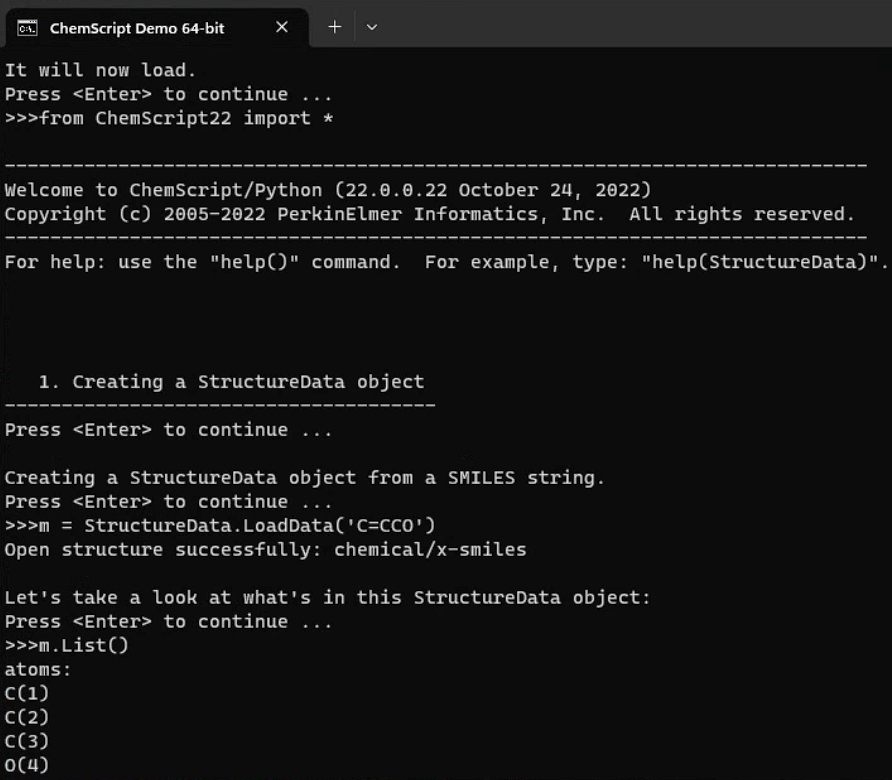Open the terminal profile selector chevron

tap(371, 27)
